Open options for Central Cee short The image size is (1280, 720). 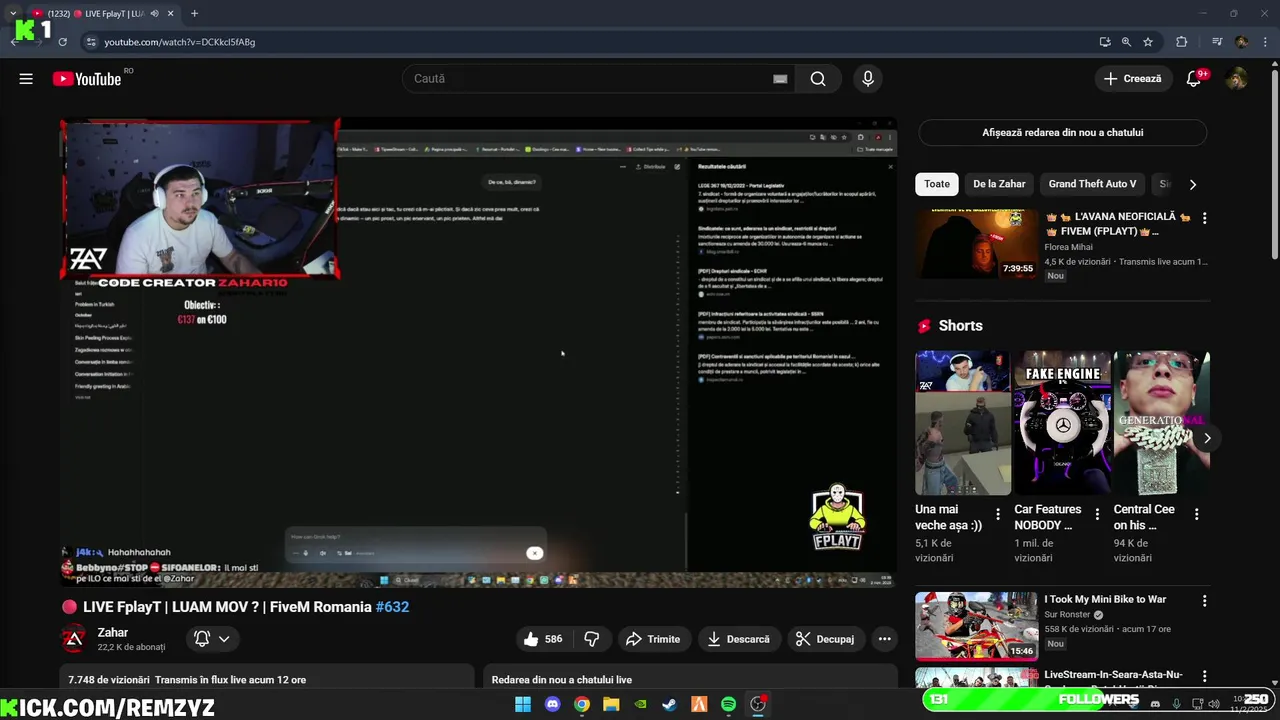point(1196,515)
